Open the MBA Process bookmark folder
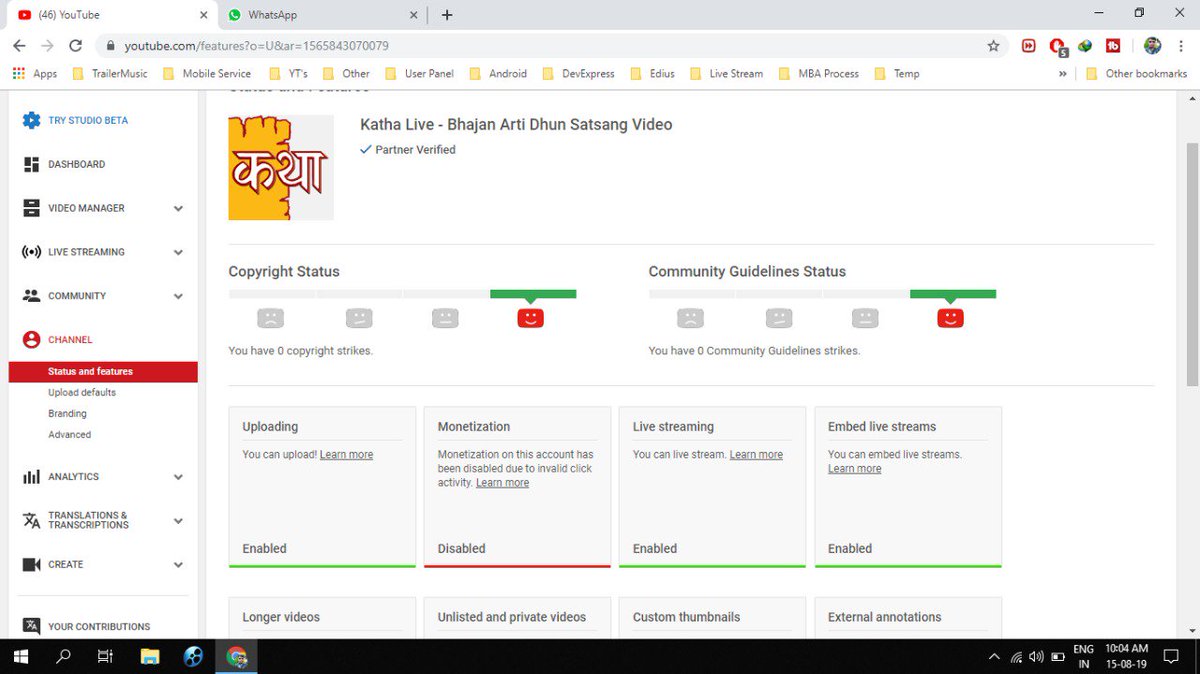Image resolution: width=1200 pixels, height=674 pixels. (x=818, y=73)
